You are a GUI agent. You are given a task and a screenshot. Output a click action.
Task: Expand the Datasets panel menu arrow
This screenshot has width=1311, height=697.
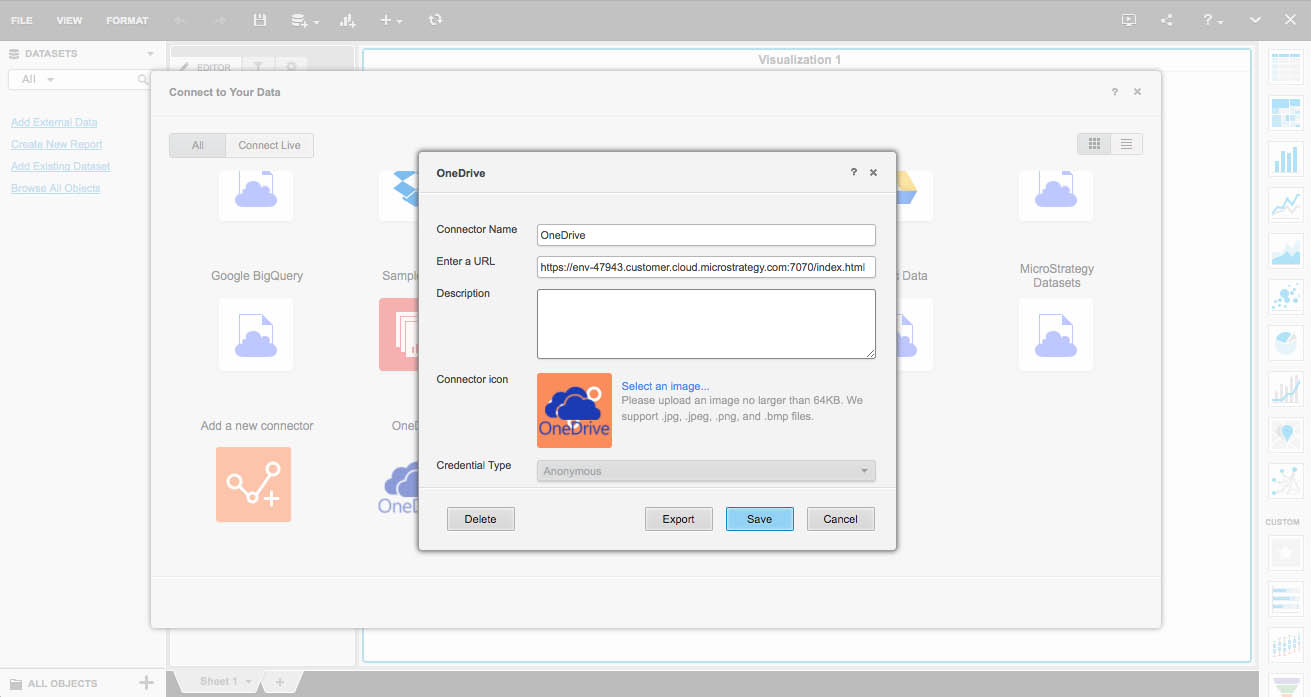150,54
